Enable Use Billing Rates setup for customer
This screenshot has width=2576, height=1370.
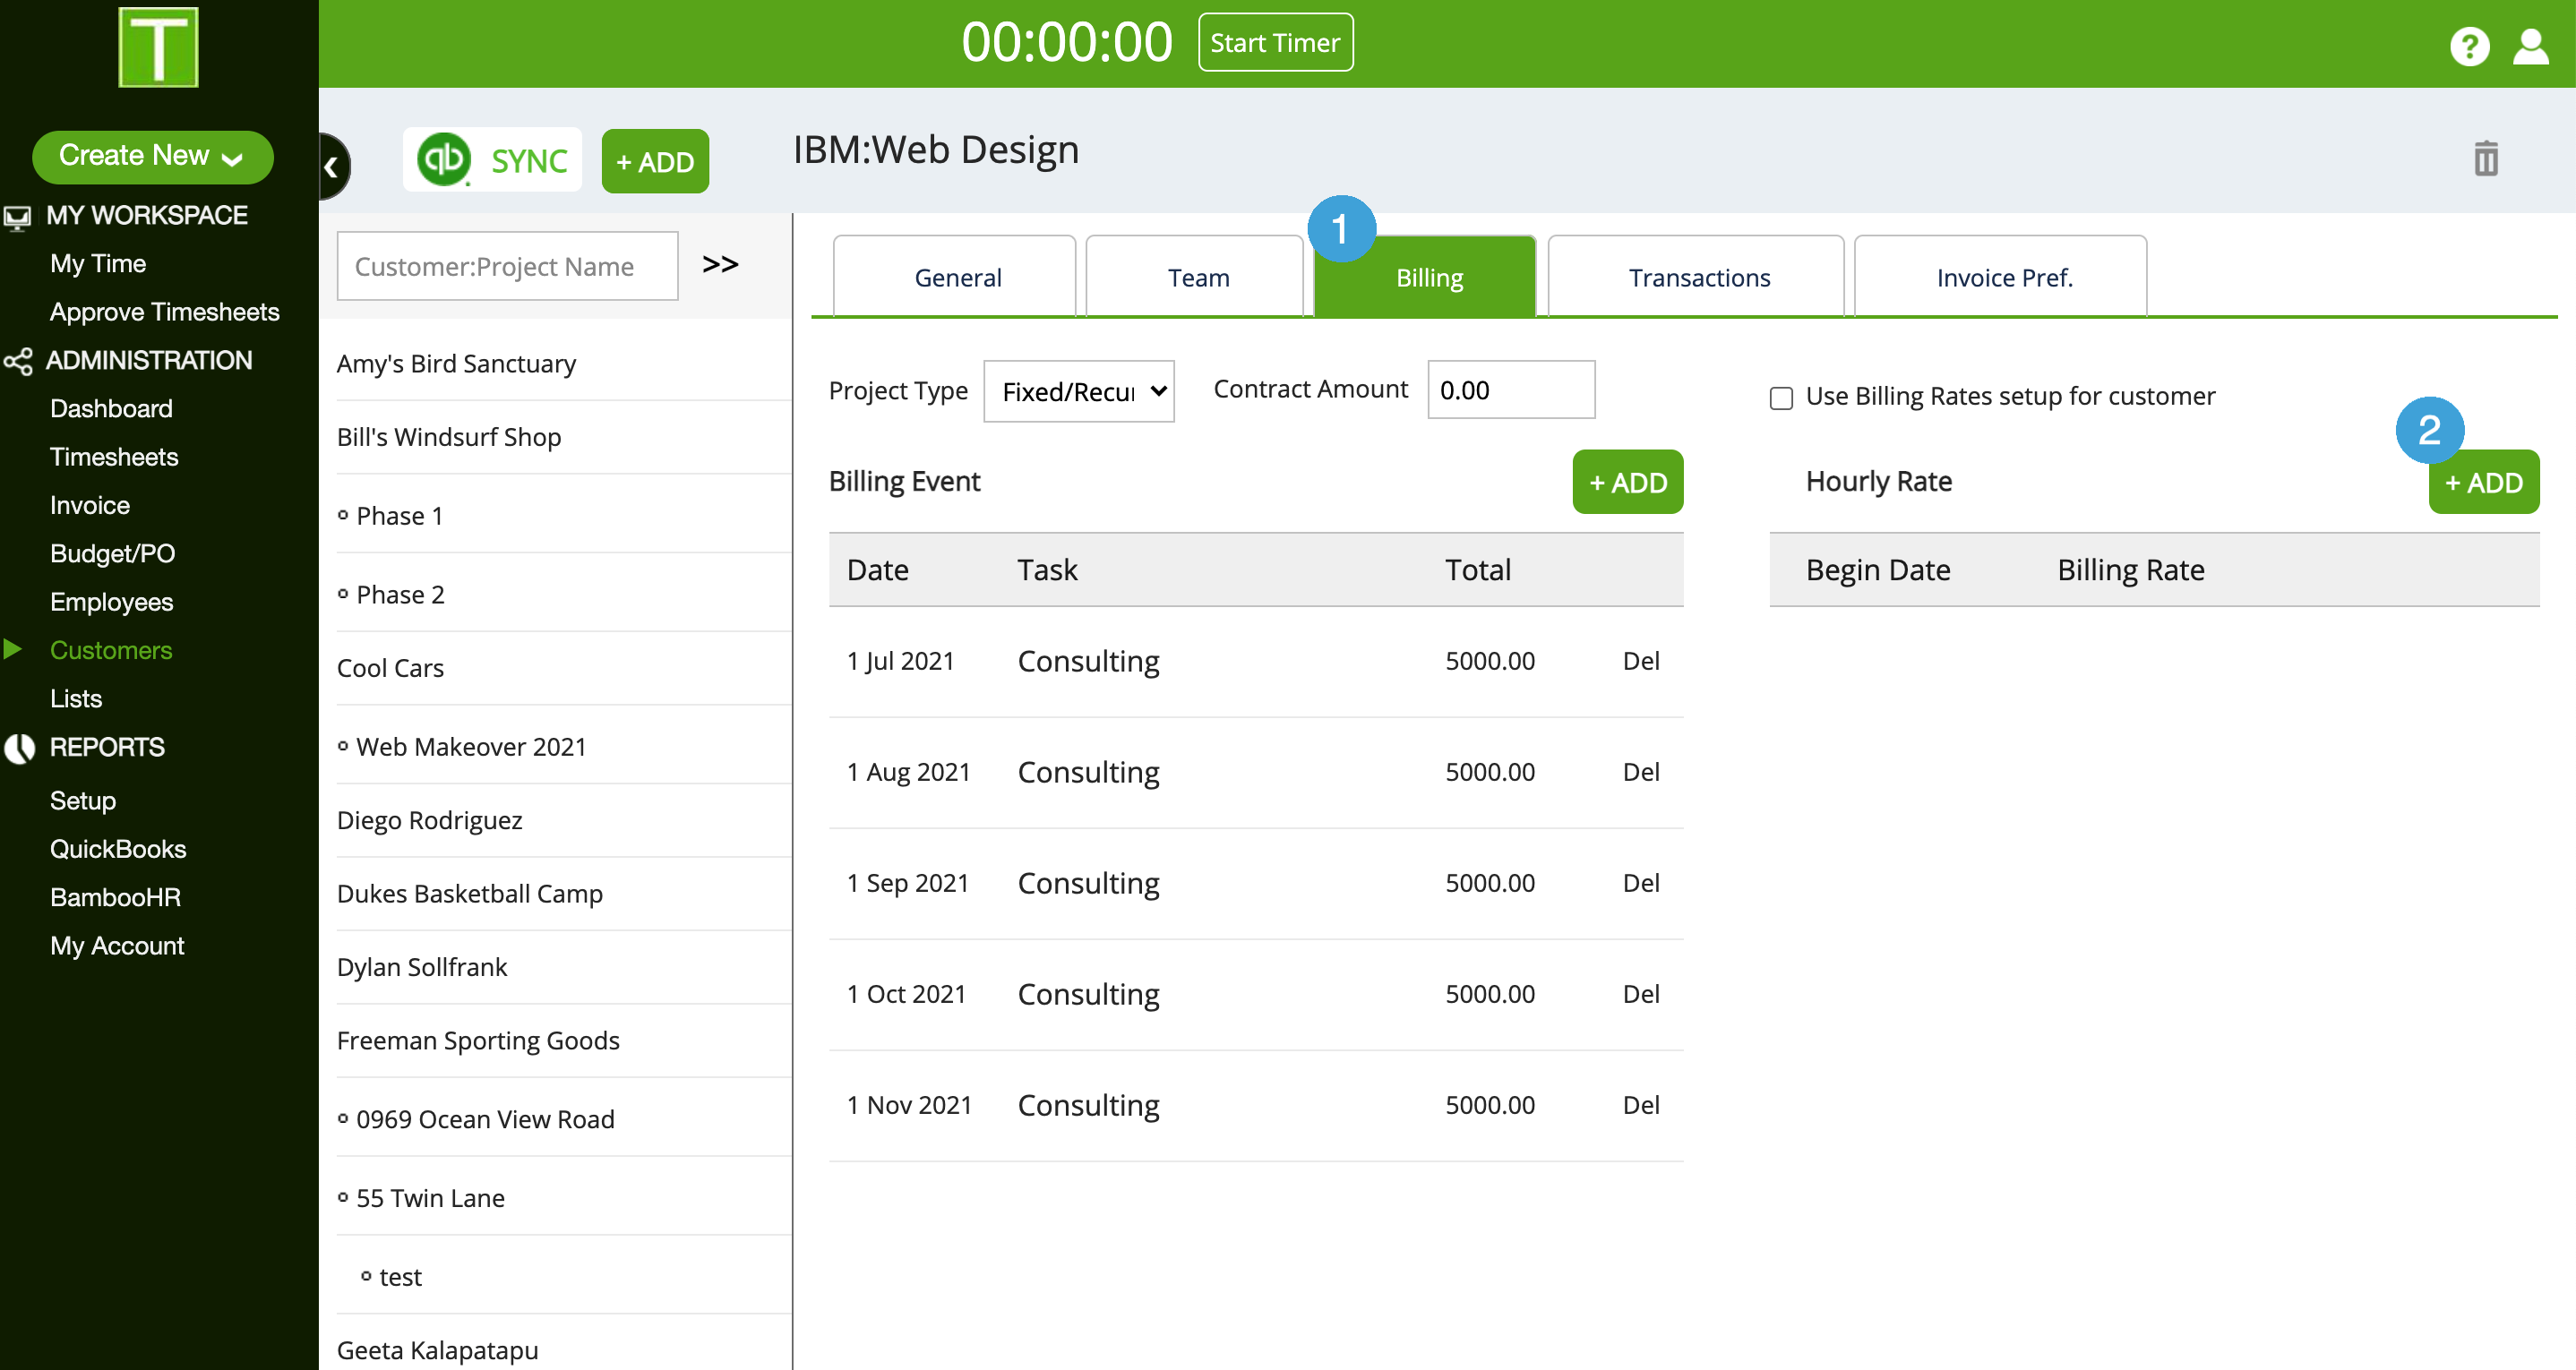pyautogui.click(x=1781, y=398)
